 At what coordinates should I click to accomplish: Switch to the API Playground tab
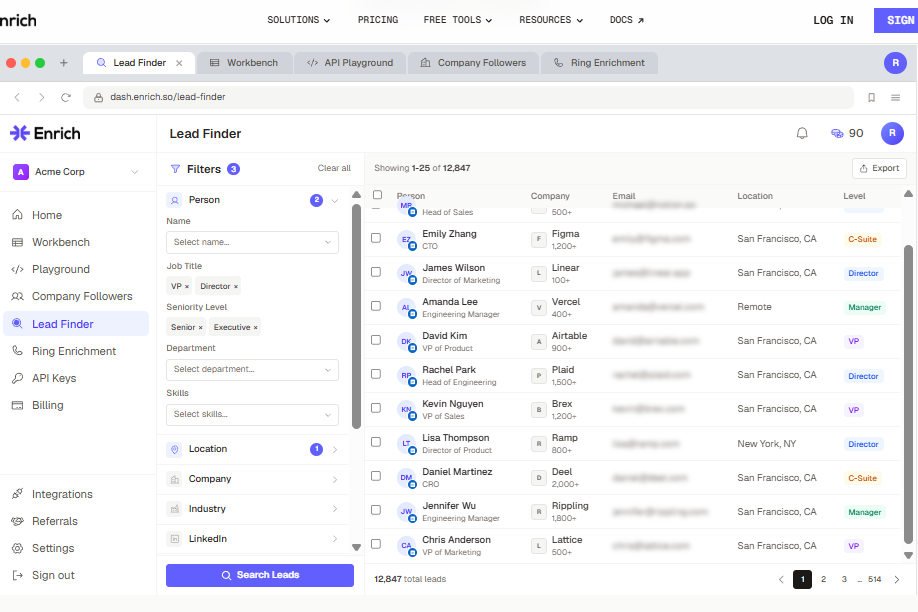(350, 63)
